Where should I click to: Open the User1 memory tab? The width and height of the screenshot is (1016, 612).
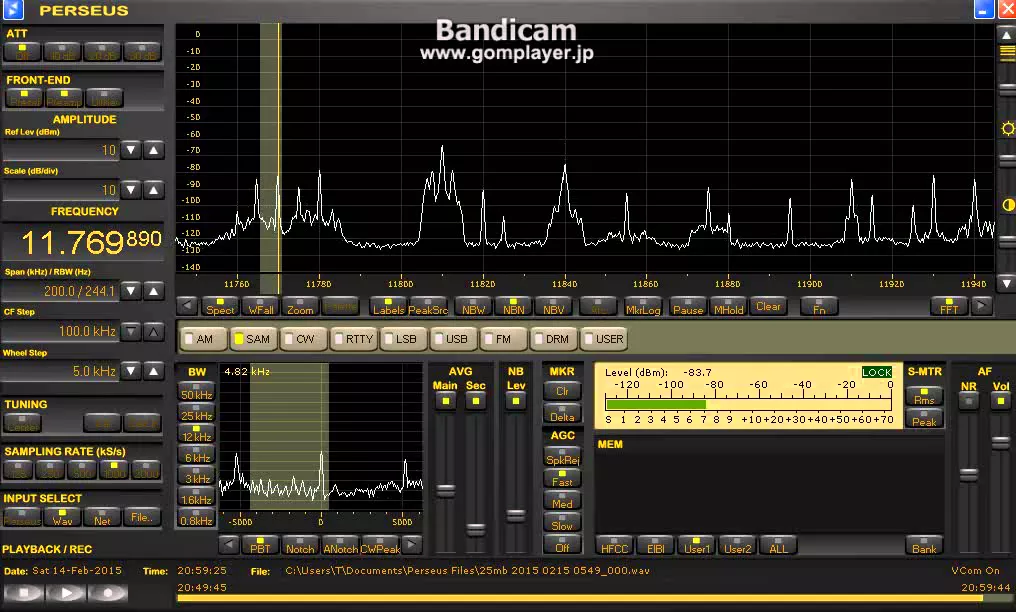pyautogui.click(x=697, y=545)
